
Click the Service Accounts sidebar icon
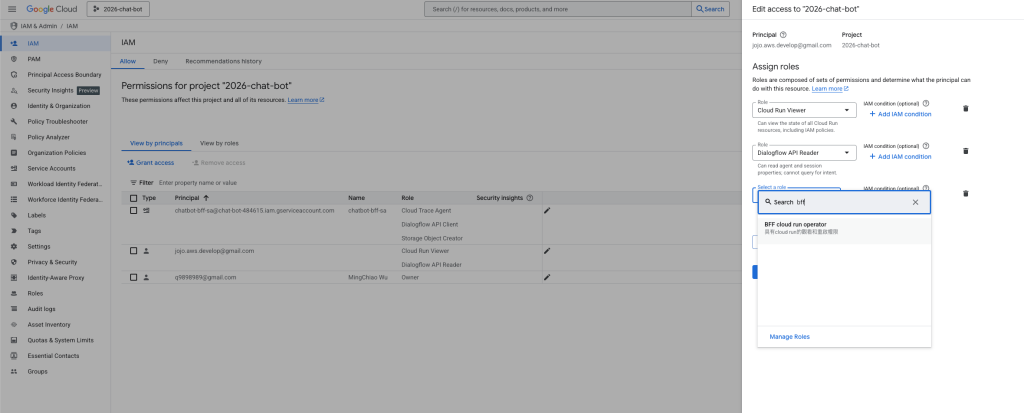(14, 169)
